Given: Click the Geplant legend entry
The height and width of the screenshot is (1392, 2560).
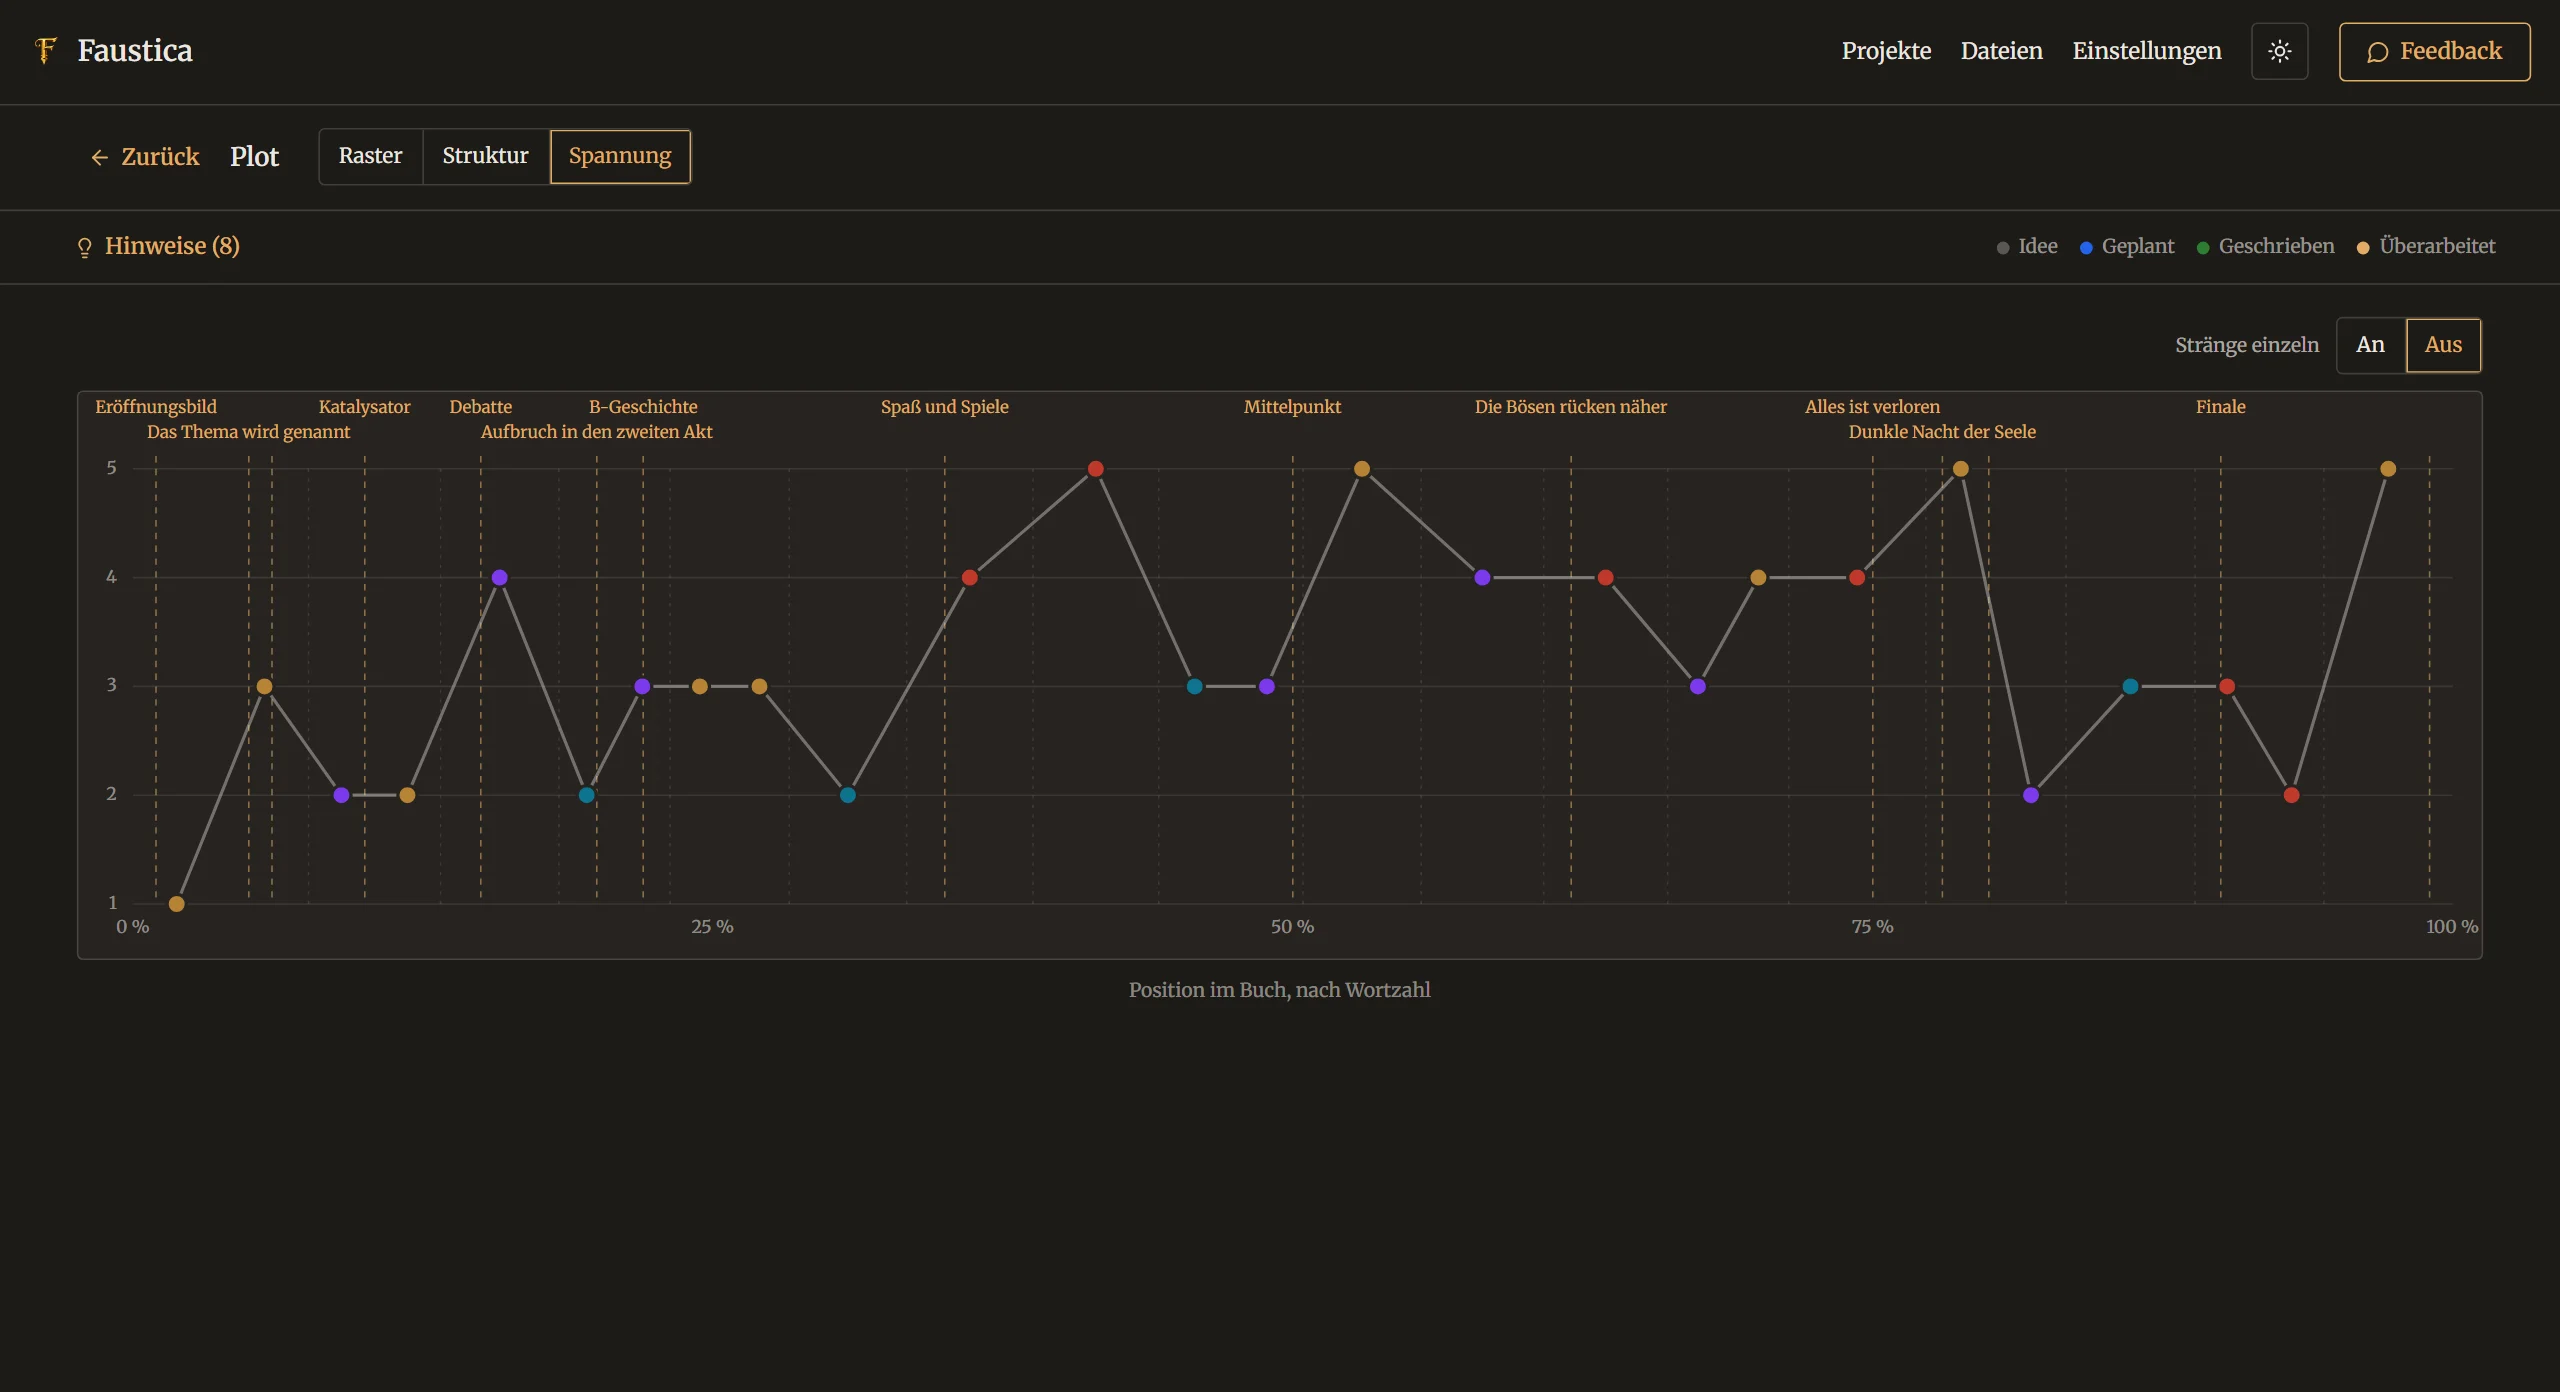Looking at the screenshot, I should tap(2127, 246).
